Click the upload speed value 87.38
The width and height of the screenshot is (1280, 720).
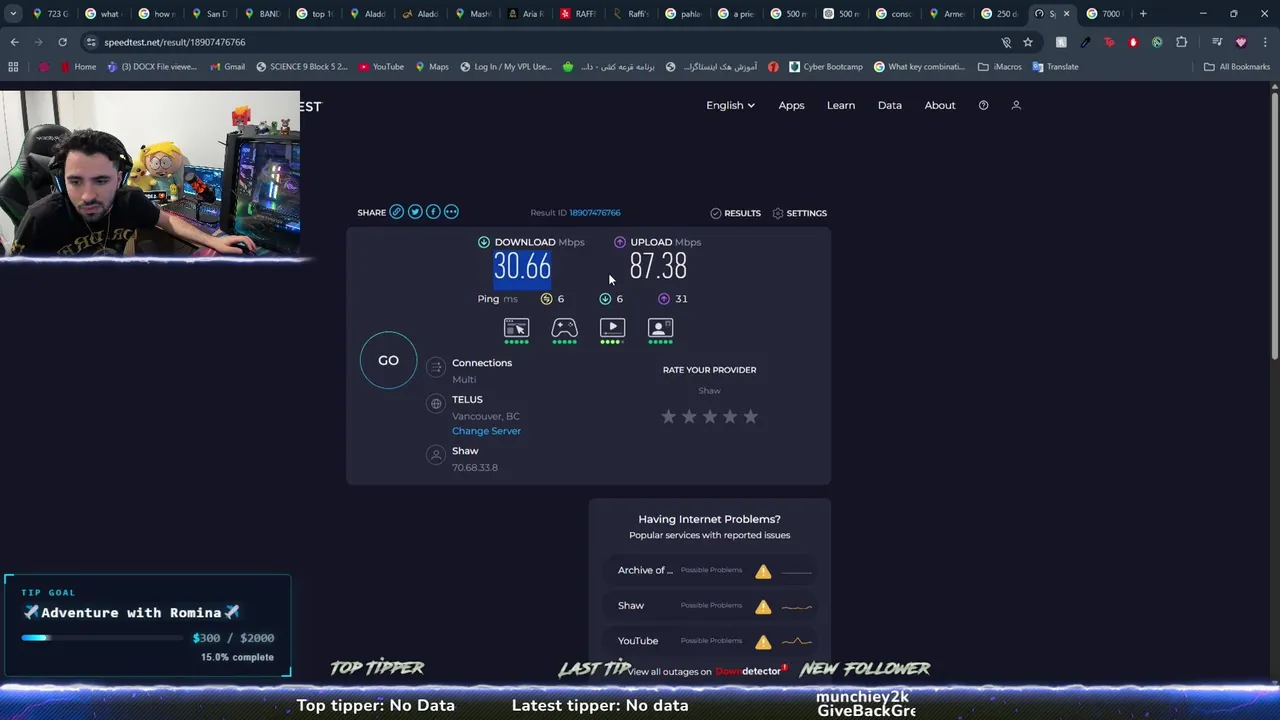point(658,267)
